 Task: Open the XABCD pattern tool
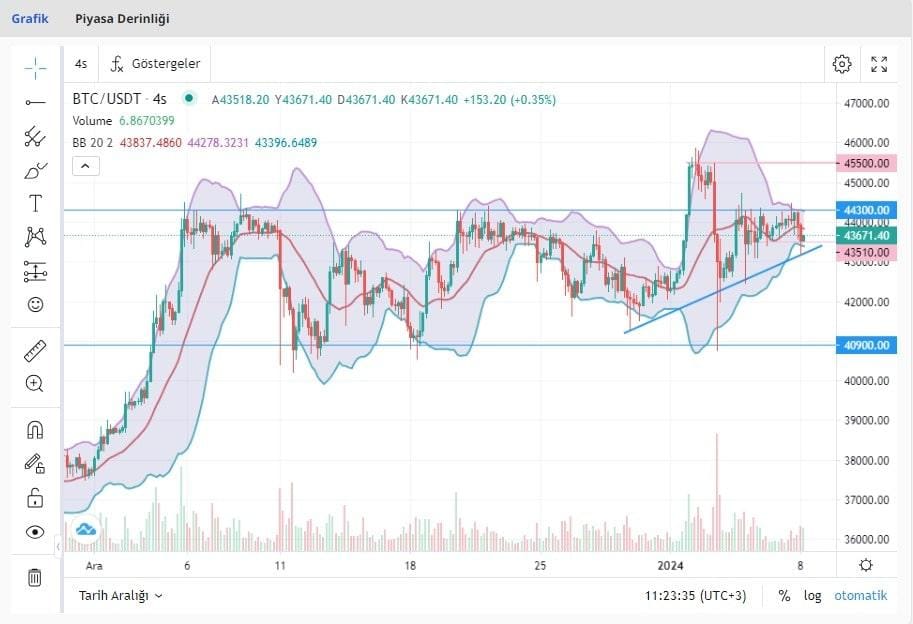[x=34, y=237]
